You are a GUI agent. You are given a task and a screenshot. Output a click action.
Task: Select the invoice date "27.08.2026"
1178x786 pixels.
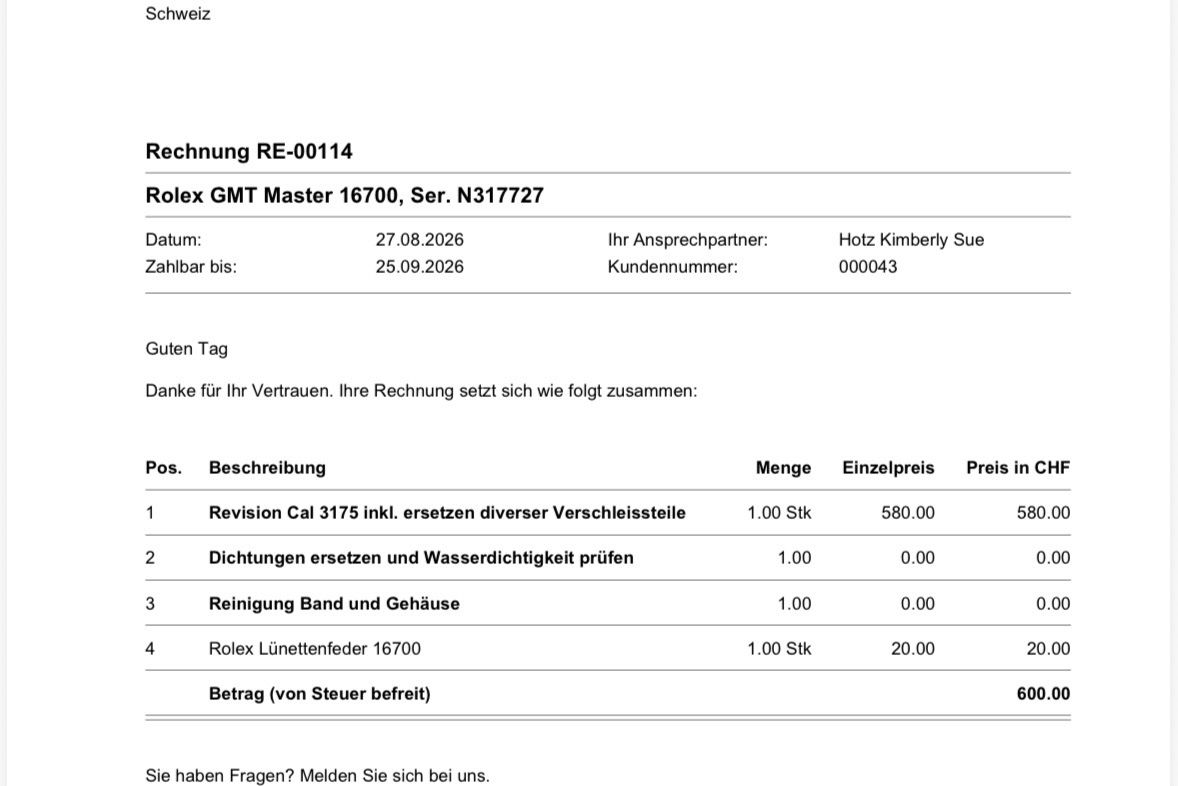point(419,240)
